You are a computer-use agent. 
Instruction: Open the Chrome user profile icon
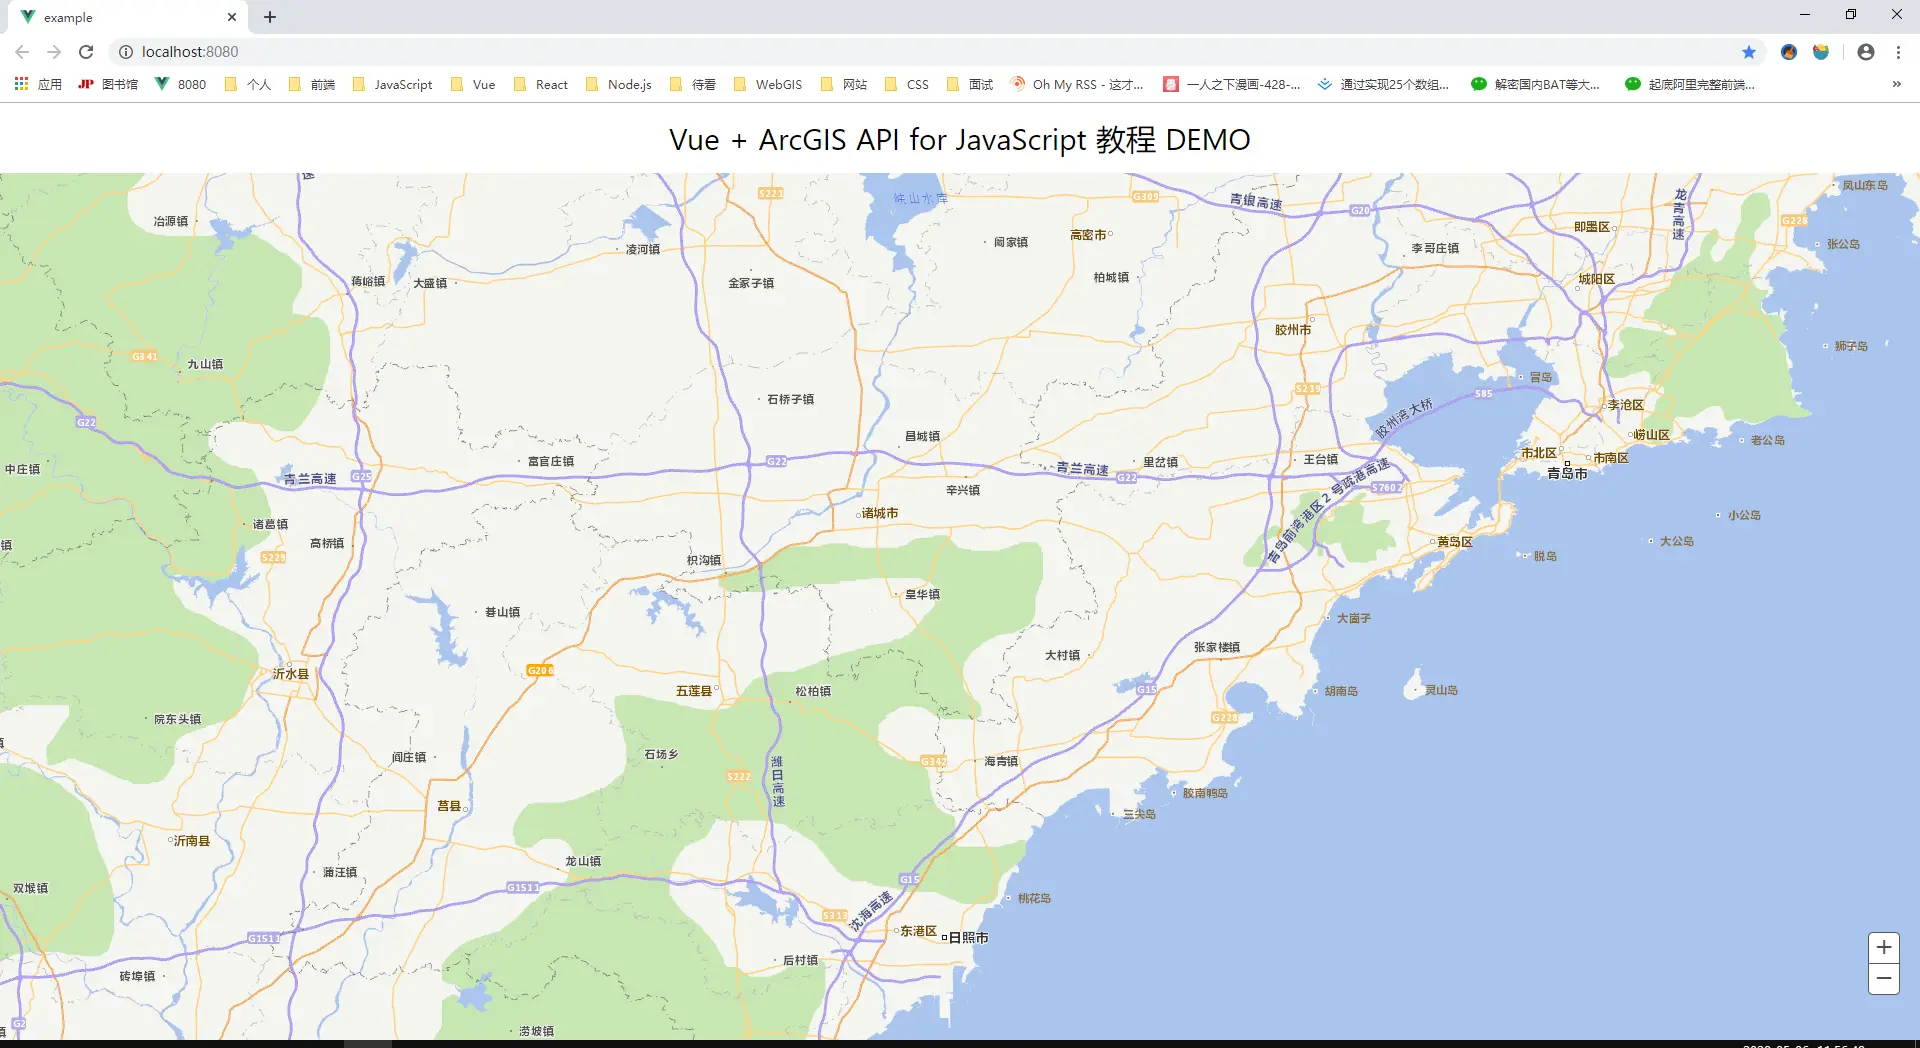[1866, 52]
